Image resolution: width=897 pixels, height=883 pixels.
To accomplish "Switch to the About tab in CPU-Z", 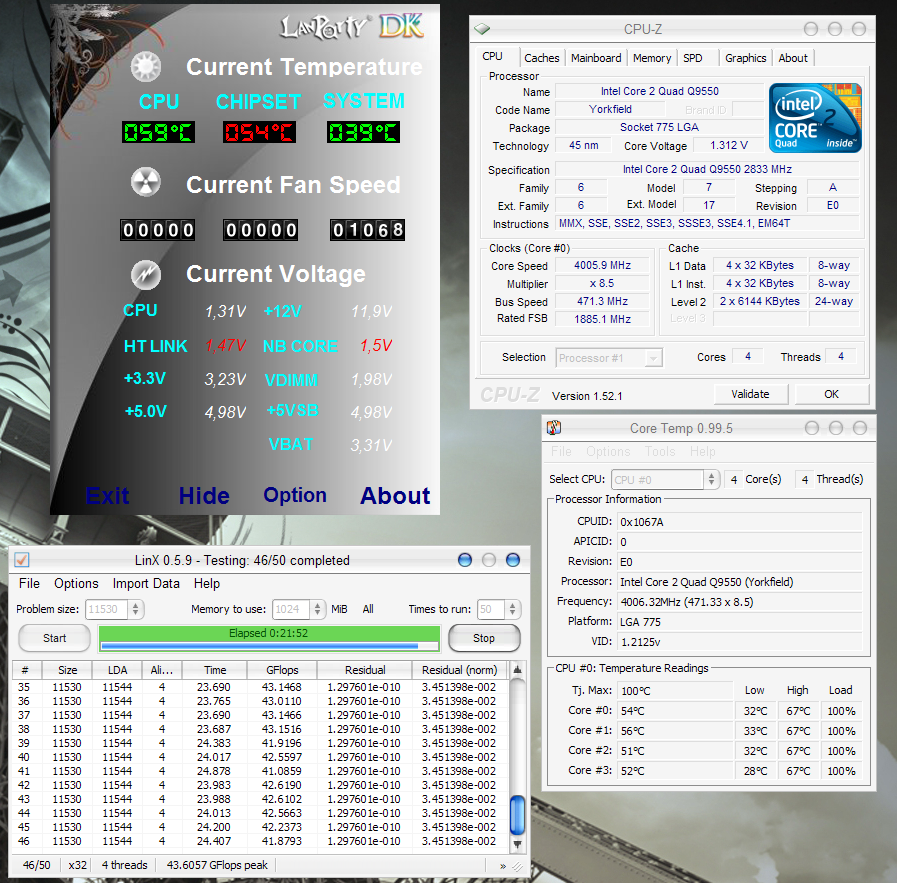I will click(793, 58).
